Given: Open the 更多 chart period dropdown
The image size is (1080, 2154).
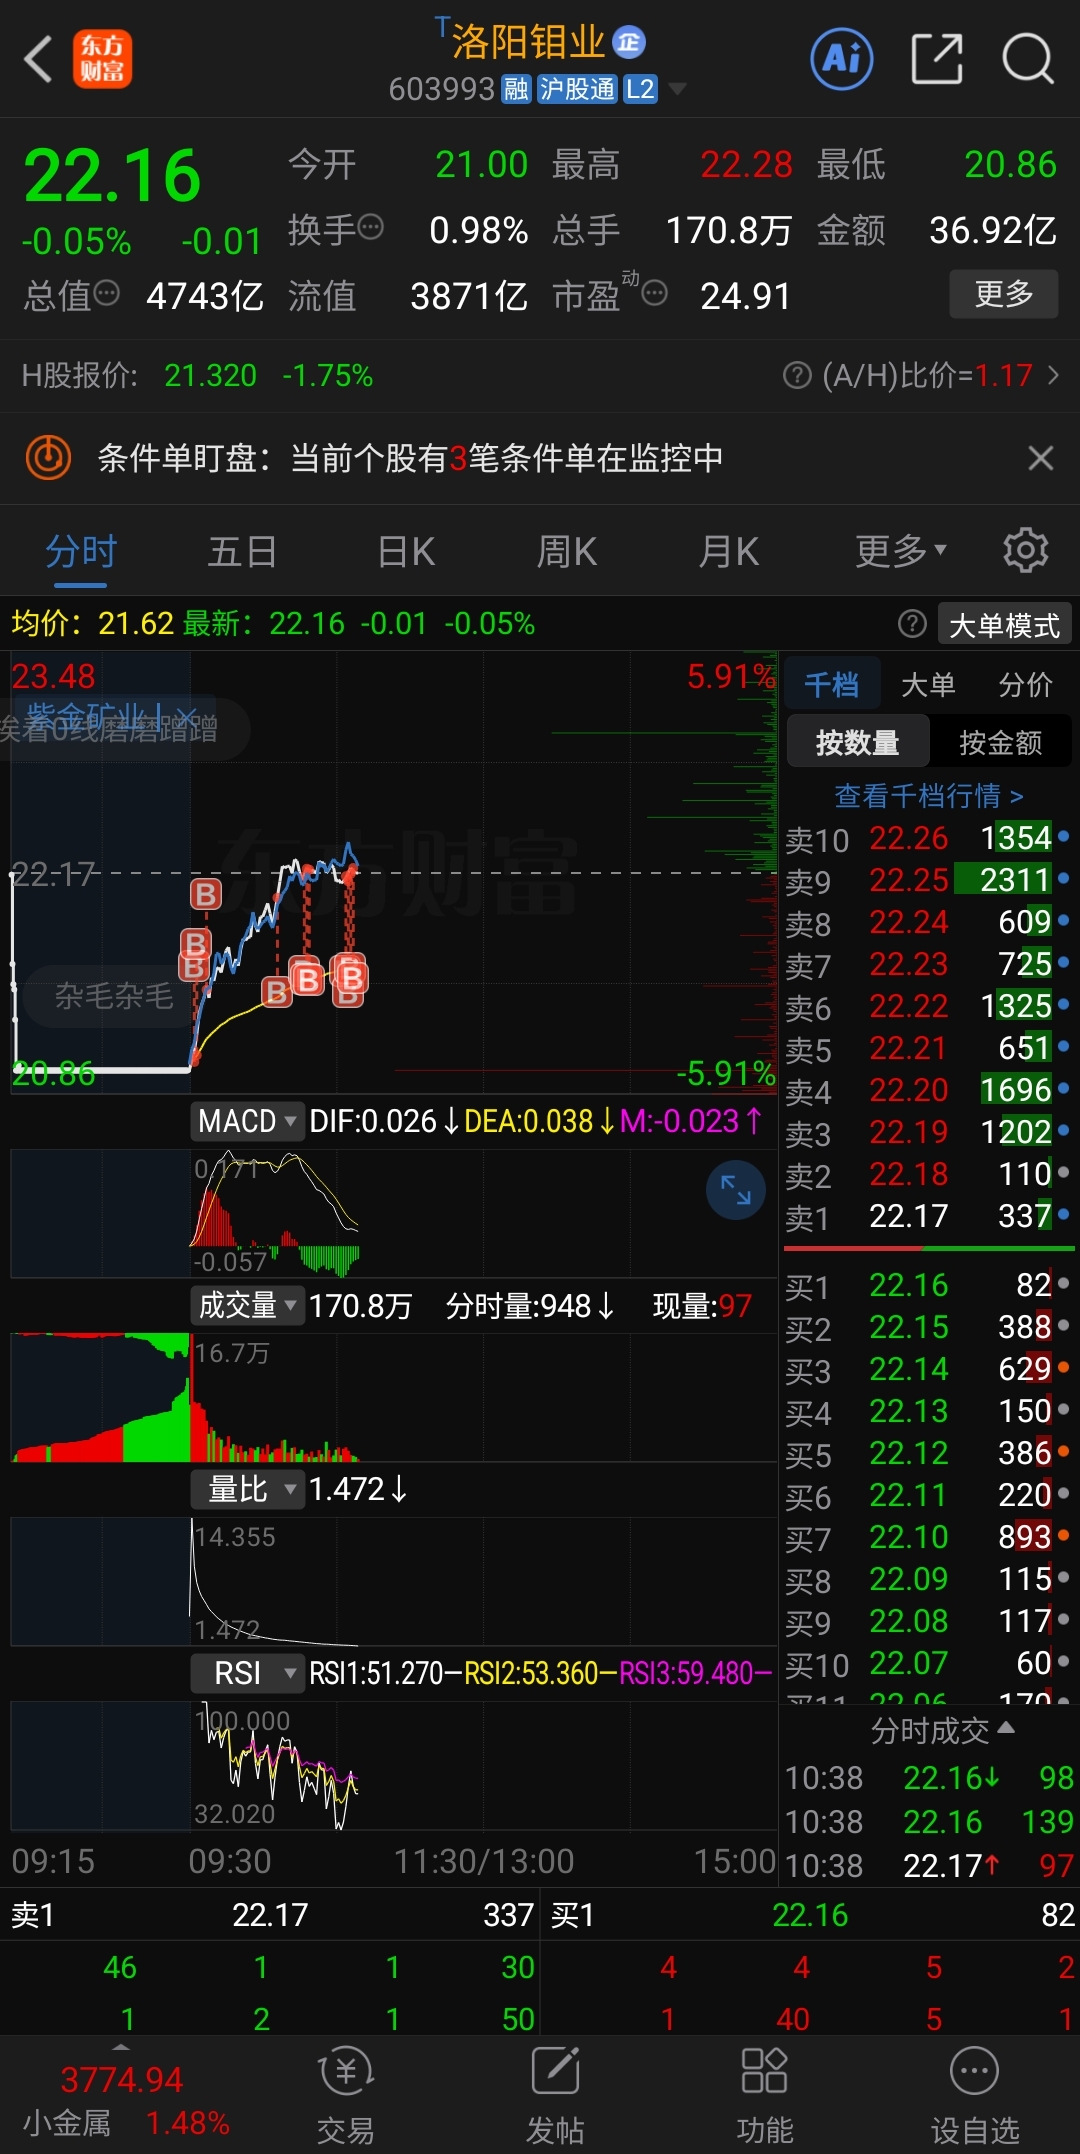Looking at the screenshot, I should tap(901, 550).
